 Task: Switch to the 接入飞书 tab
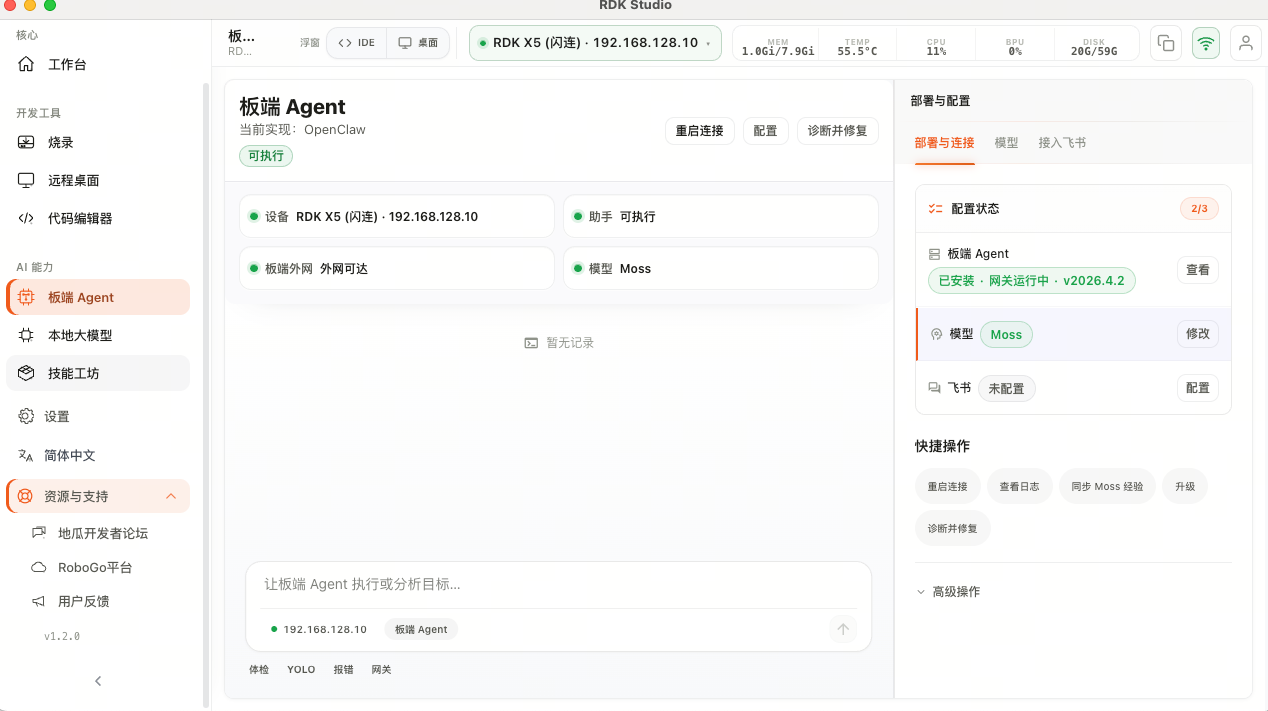click(1062, 143)
